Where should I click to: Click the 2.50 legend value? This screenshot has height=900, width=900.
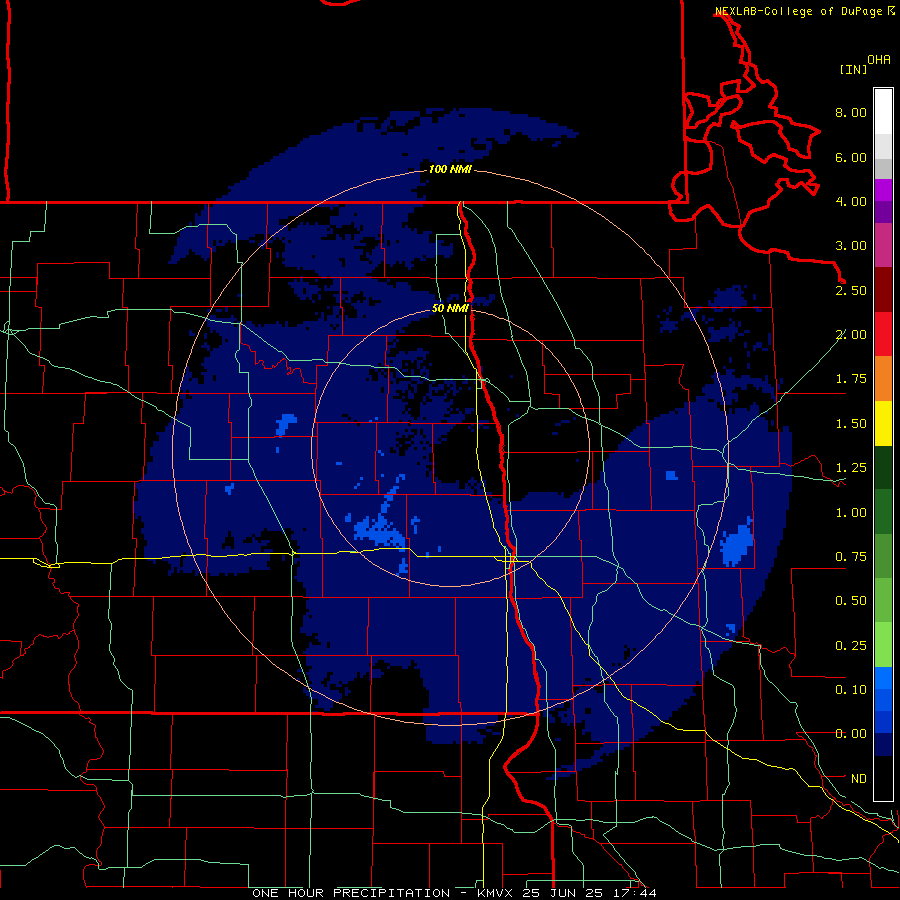pyautogui.click(x=851, y=290)
